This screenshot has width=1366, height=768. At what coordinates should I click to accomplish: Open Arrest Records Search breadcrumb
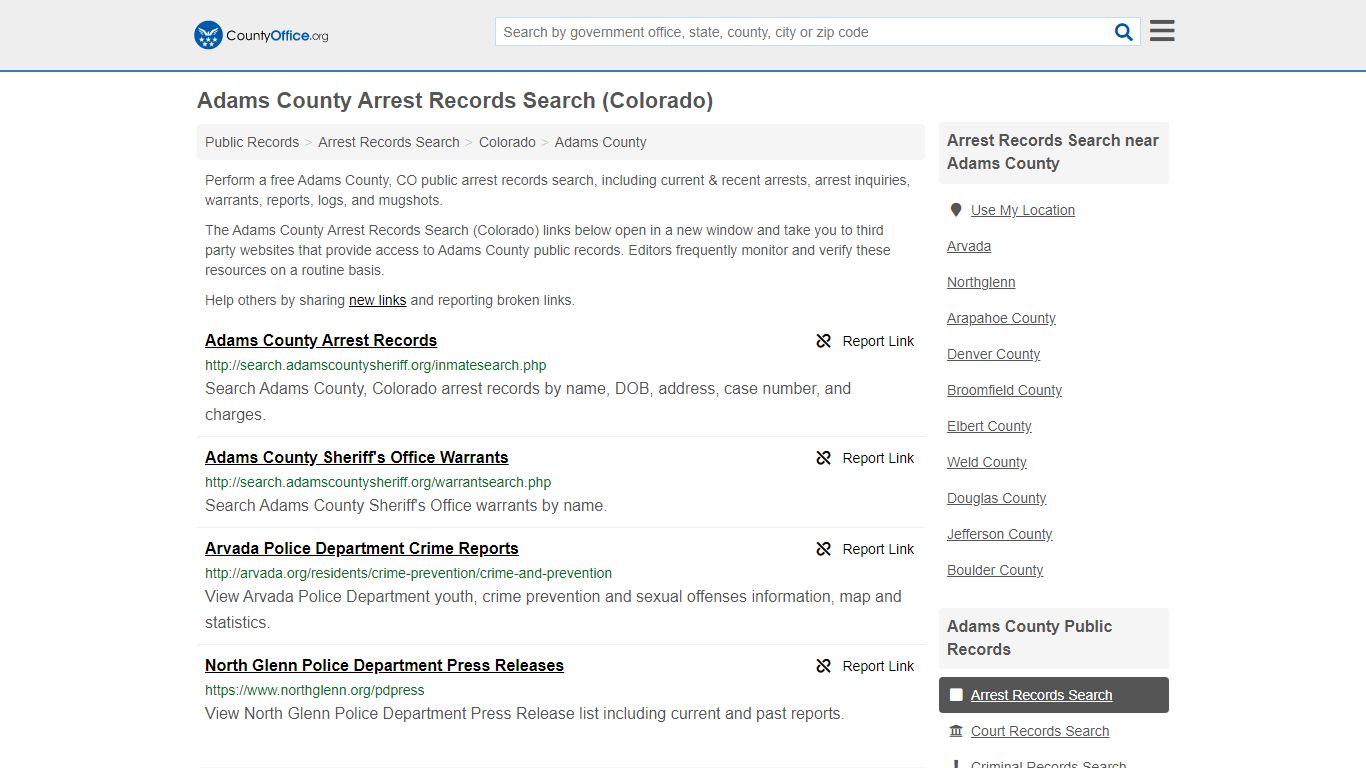[x=389, y=142]
